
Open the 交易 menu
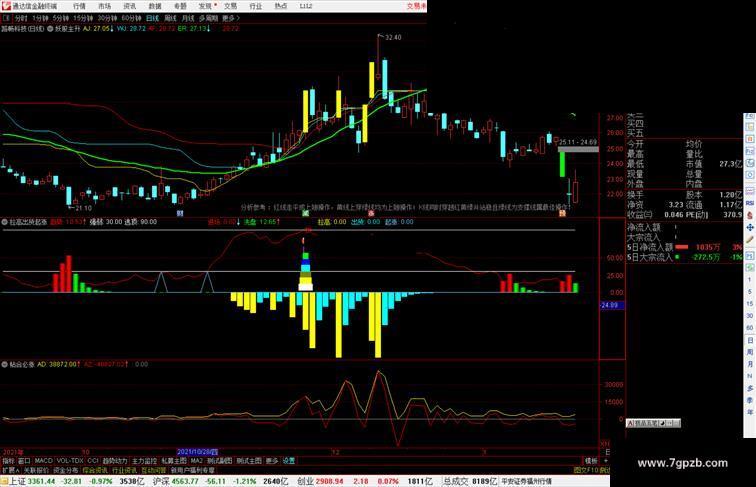(x=230, y=6)
